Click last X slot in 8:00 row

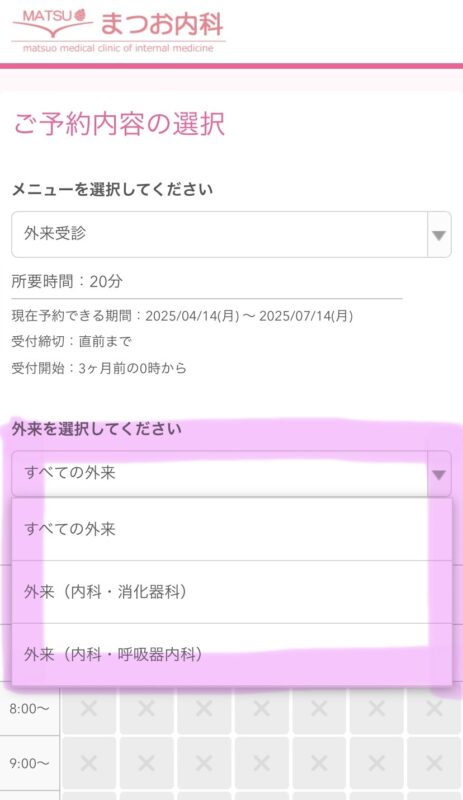tap(434, 708)
